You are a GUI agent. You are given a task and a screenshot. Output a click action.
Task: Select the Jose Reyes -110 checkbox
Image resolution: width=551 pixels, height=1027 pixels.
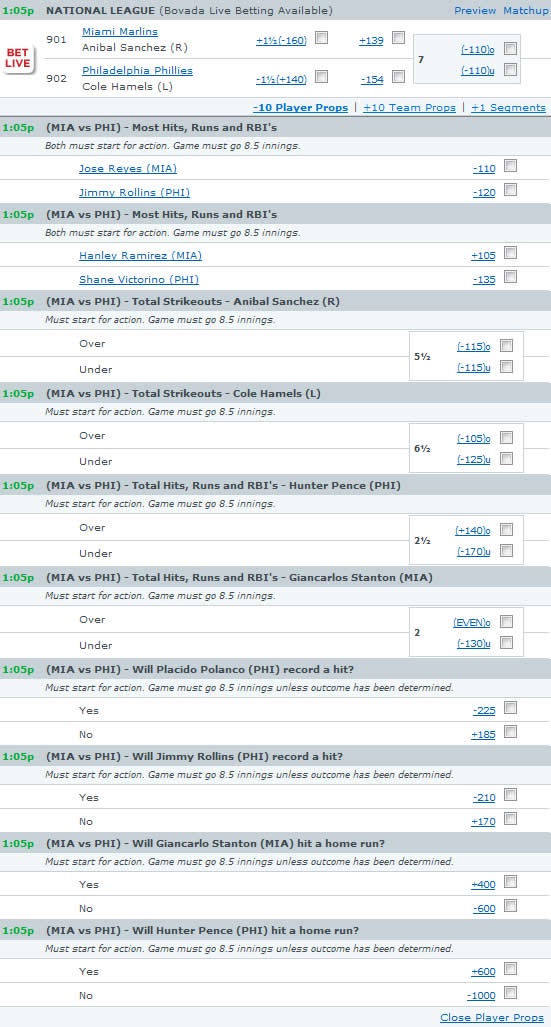click(x=510, y=166)
